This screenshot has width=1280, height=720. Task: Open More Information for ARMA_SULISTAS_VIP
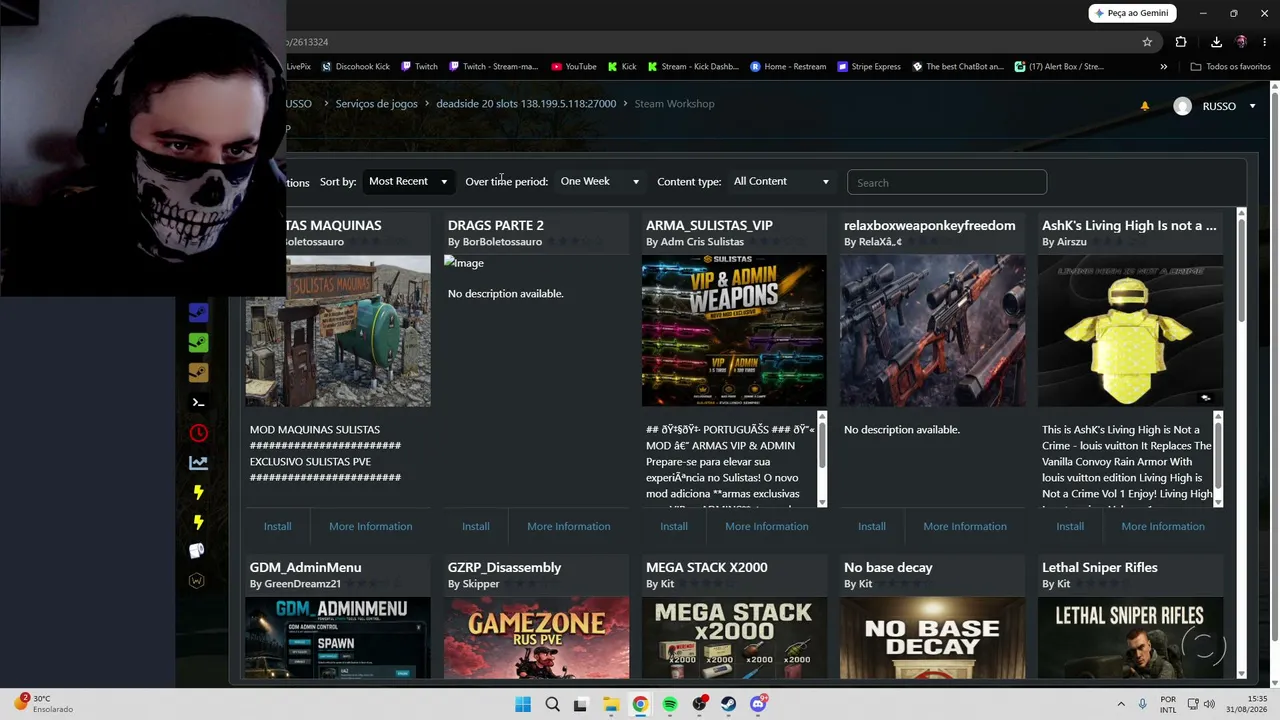(x=766, y=526)
